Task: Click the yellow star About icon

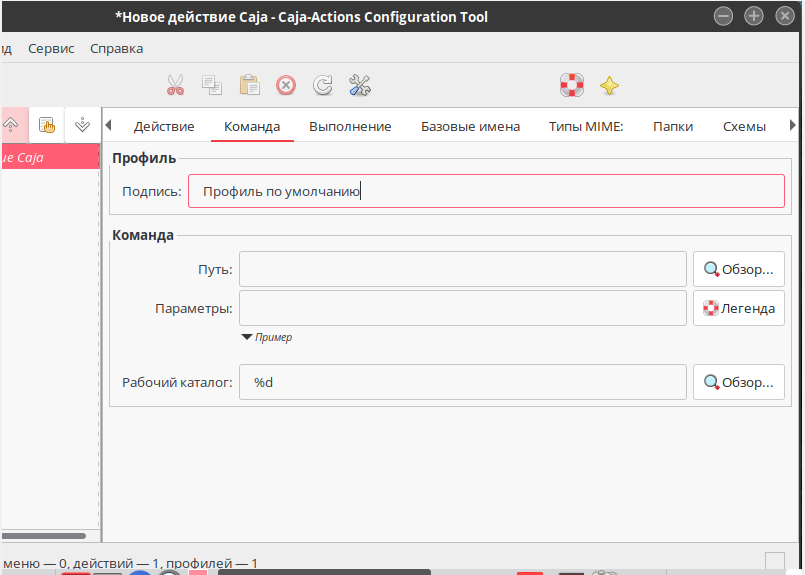Action: (609, 85)
